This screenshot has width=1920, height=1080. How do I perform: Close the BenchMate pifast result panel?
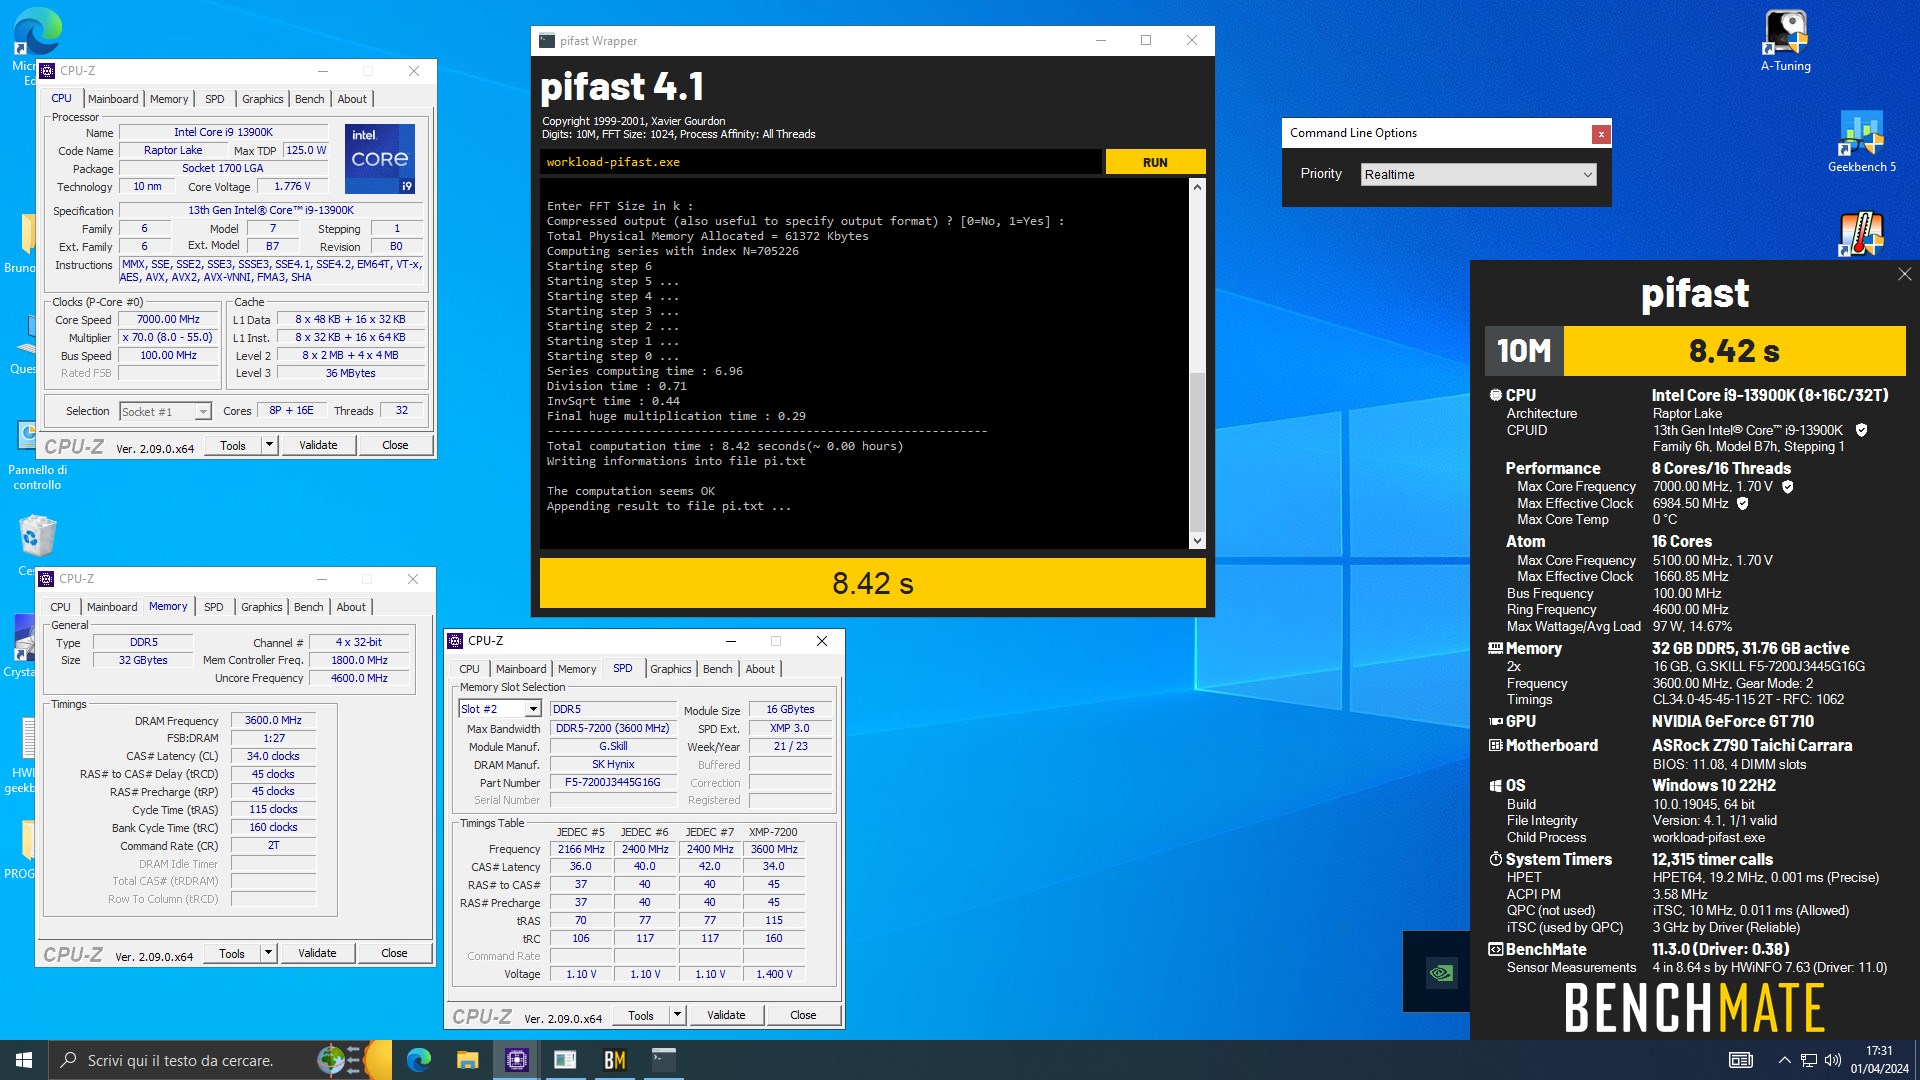pyautogui.click(x=1904, y=274)
